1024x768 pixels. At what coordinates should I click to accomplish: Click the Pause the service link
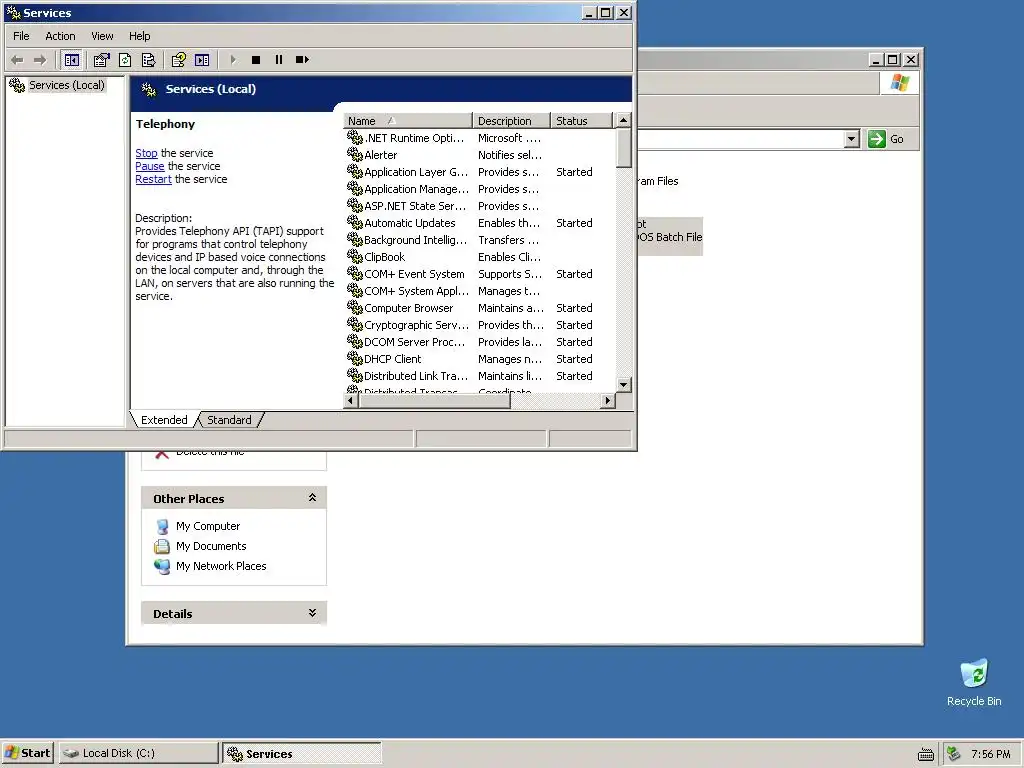point(150,166)
